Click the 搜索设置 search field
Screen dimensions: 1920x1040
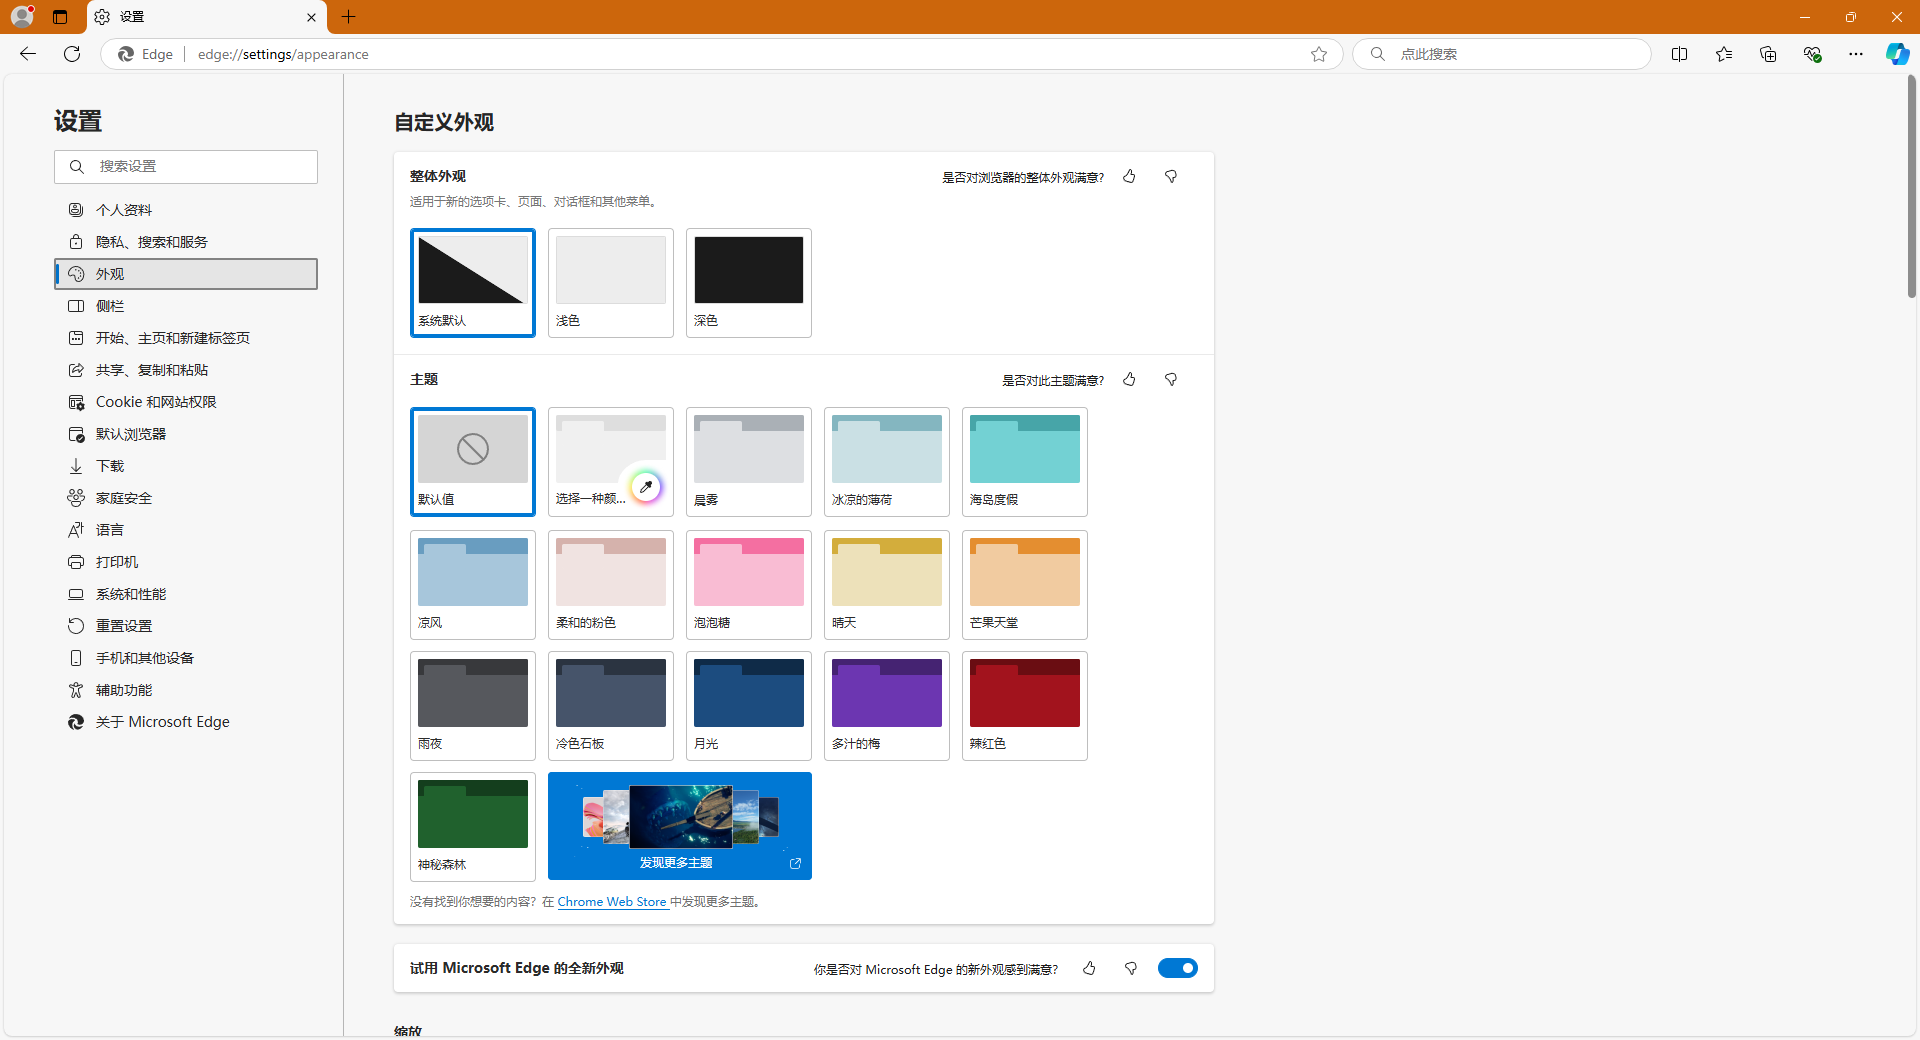pos(186,167)
